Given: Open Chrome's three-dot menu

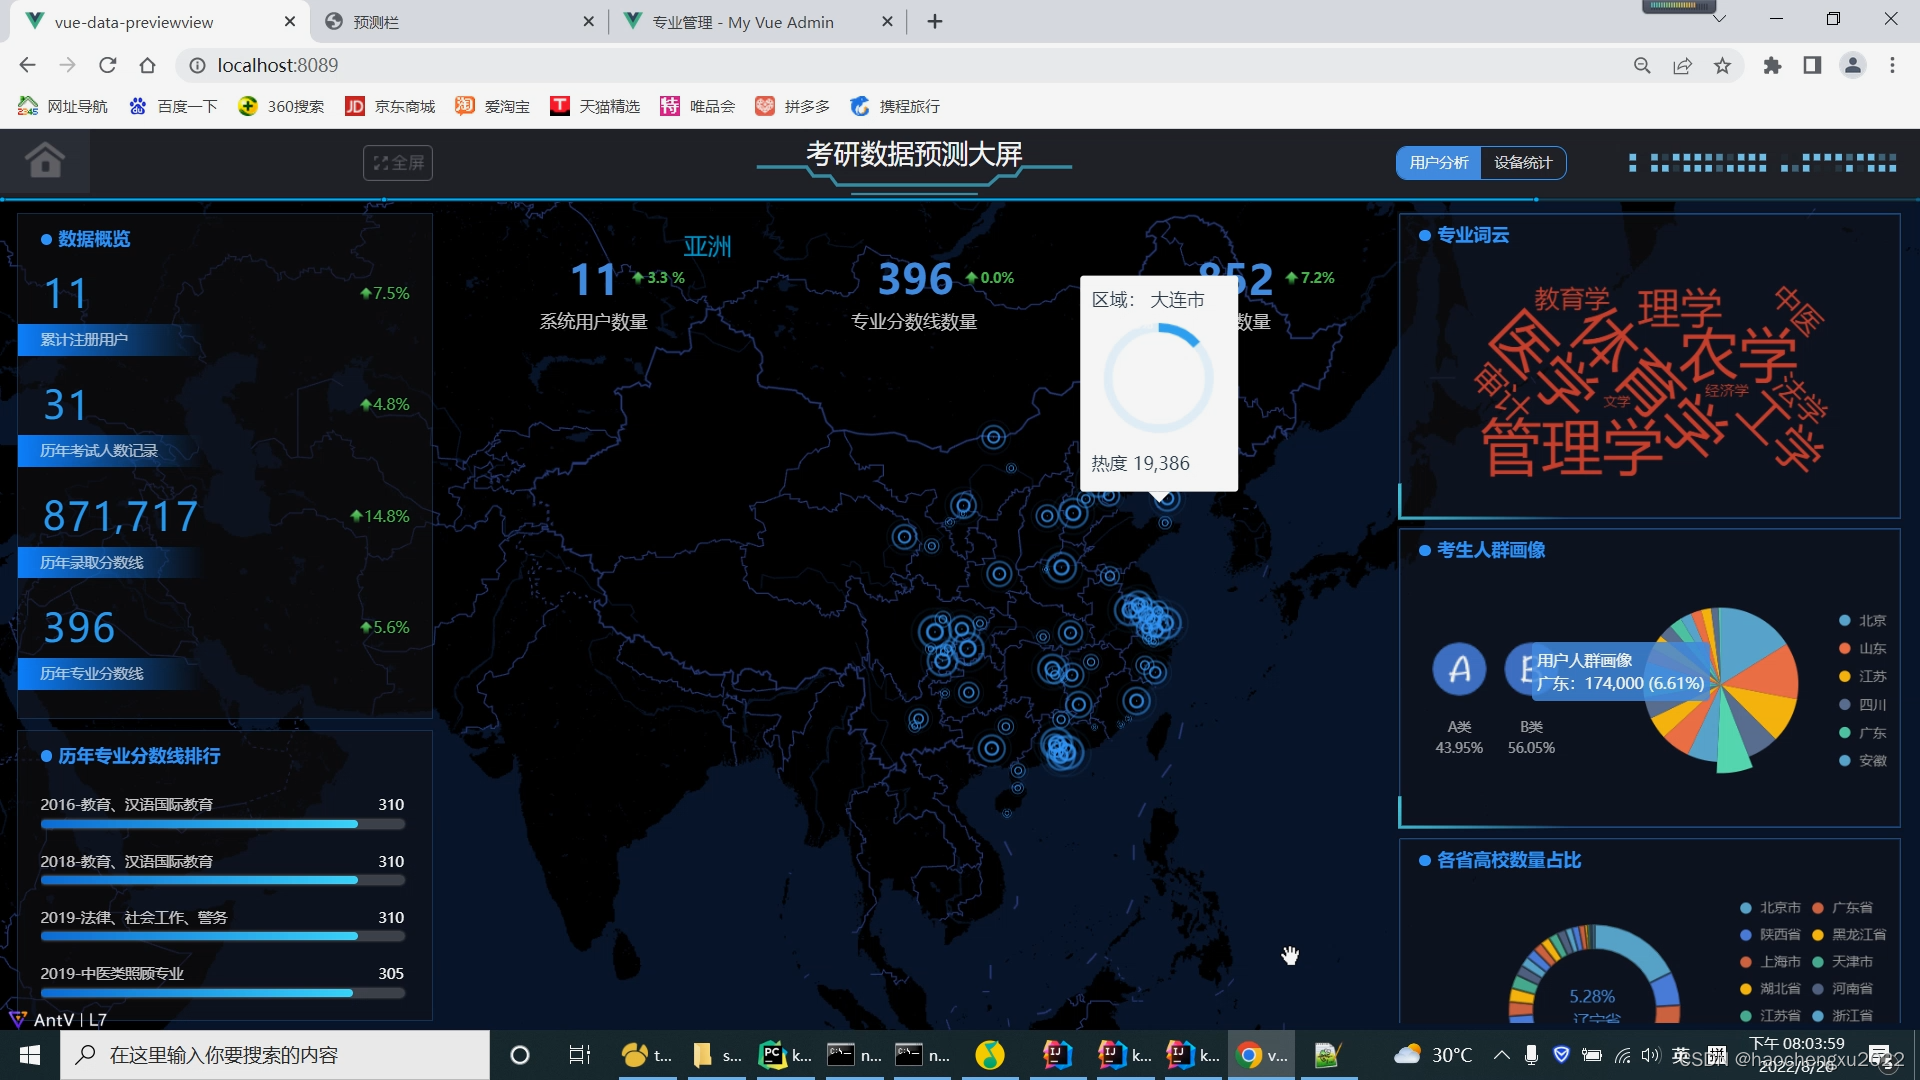Looking at the screenshot, I should (1892, 65).
